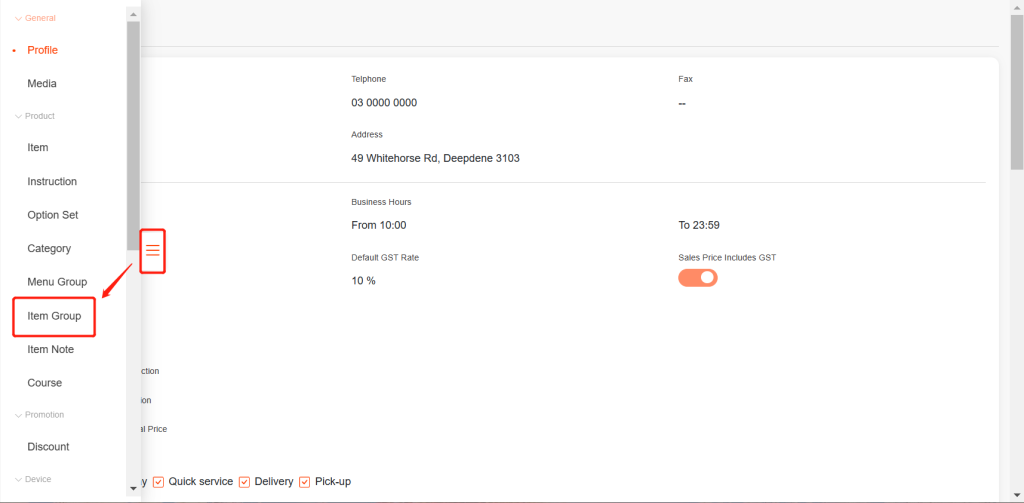Screen dimensions: 1024x503
Task: Open the Menu Group page
Action: click(57, 282)
